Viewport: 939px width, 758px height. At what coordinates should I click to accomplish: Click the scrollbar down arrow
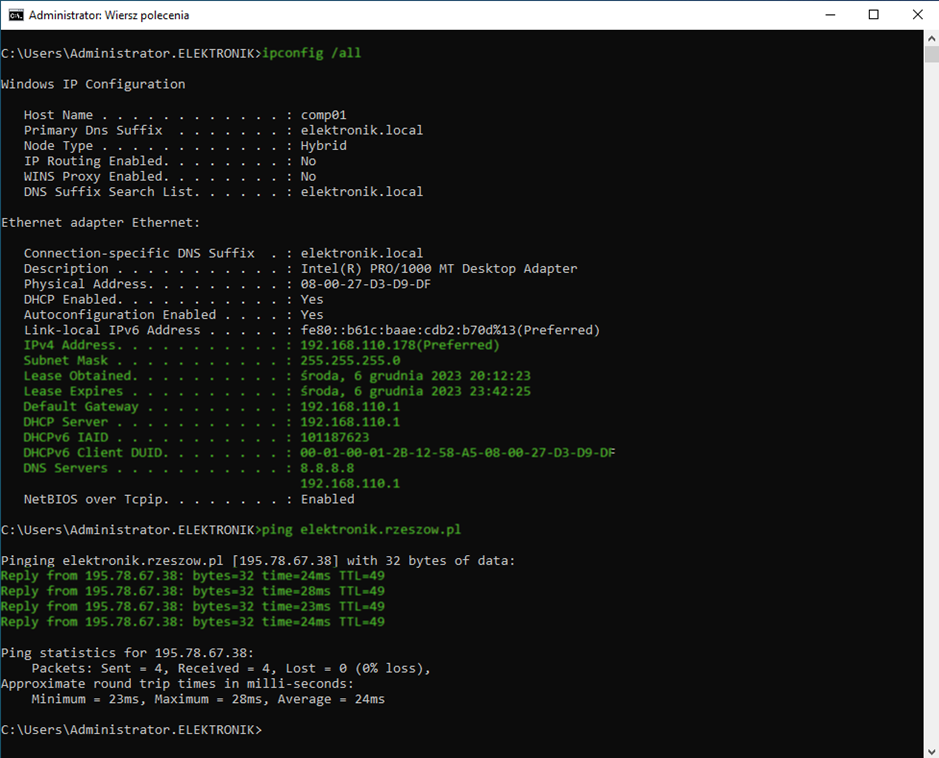click(x=929, y=749)
